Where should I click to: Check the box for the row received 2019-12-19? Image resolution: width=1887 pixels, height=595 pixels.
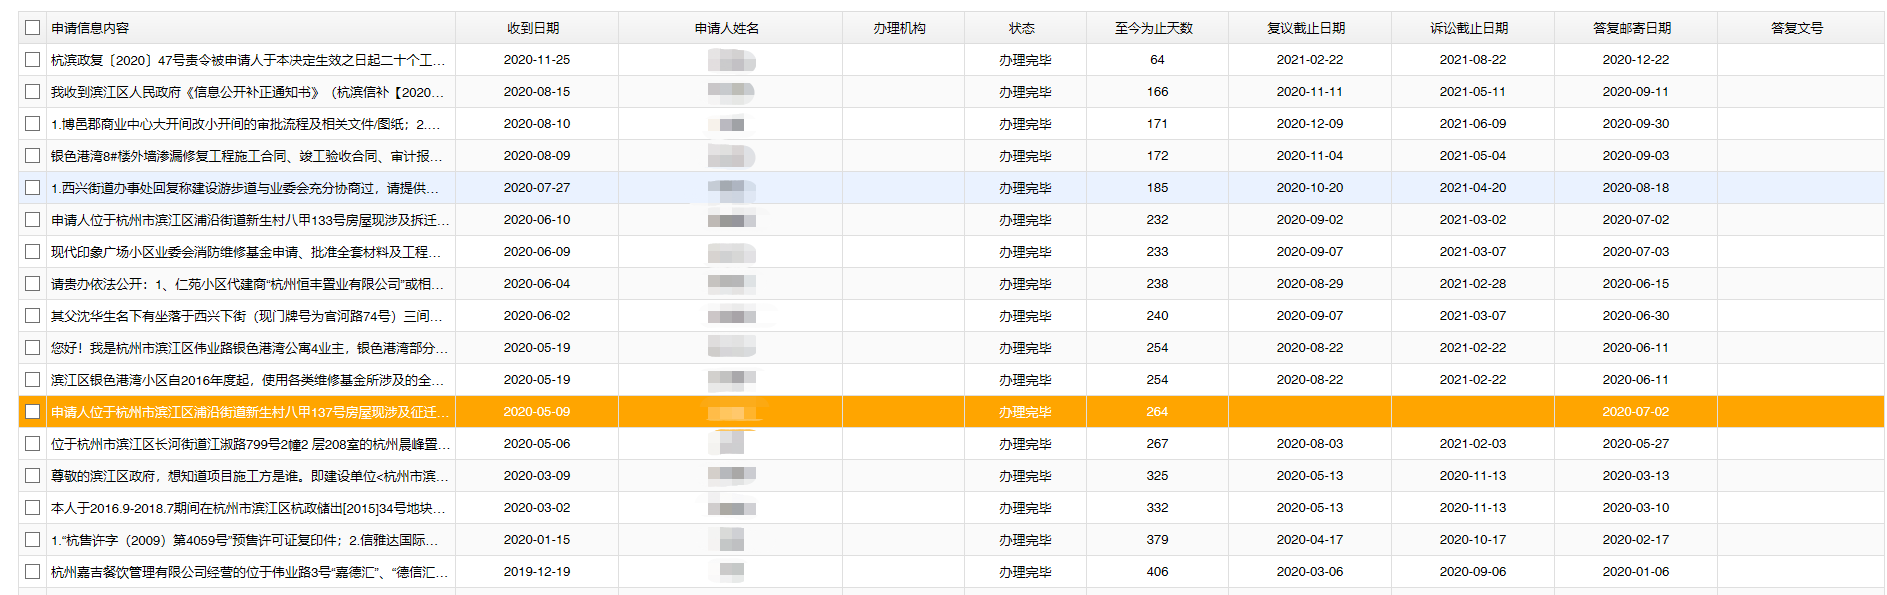click(33, 572)
